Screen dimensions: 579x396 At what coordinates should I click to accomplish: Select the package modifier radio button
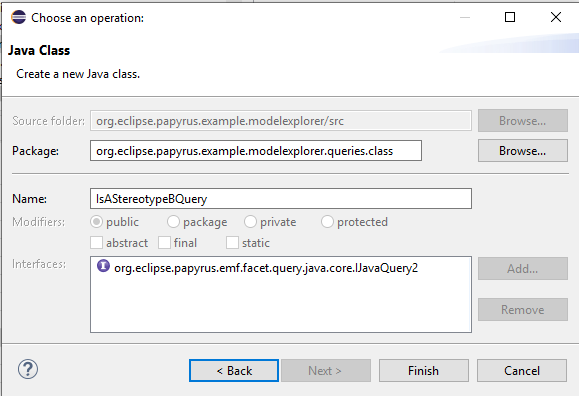pos(173,222)
